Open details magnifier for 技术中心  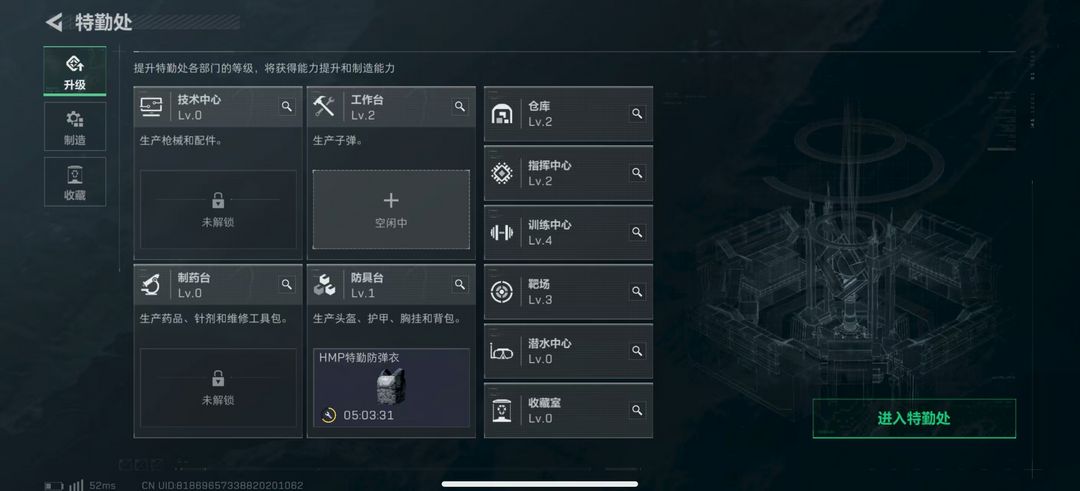(x=287, y=106)
